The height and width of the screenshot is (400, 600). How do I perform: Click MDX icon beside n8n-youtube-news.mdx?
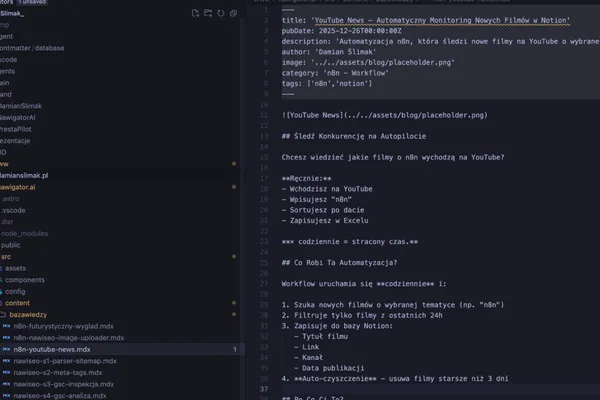point(7,349)
